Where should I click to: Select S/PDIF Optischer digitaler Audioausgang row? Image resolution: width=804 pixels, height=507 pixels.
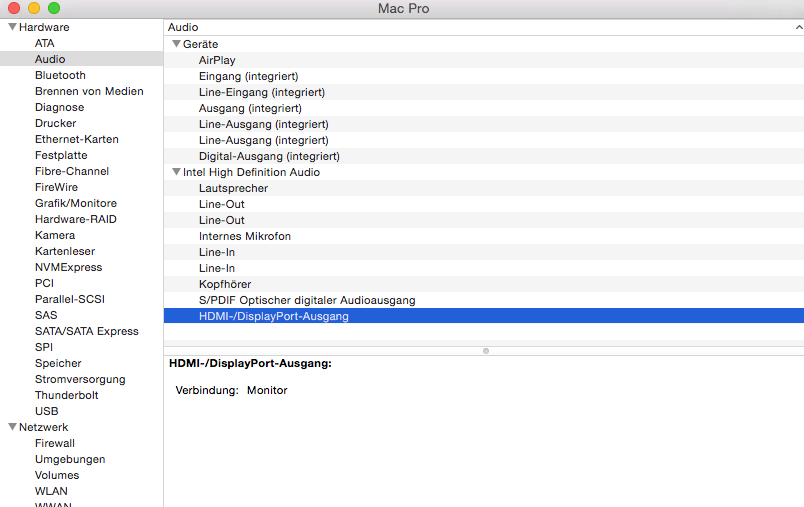click(484, 300)
